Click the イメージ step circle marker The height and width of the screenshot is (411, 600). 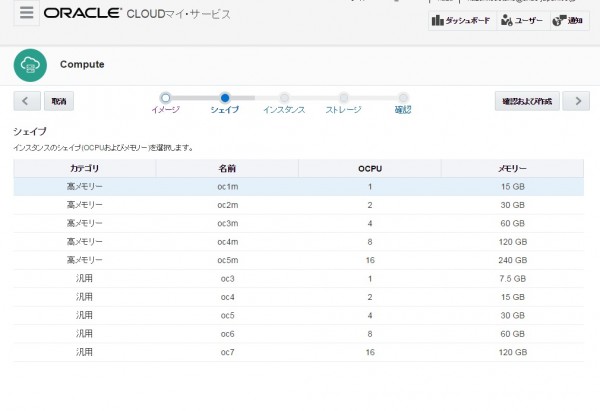coord(165,98)
